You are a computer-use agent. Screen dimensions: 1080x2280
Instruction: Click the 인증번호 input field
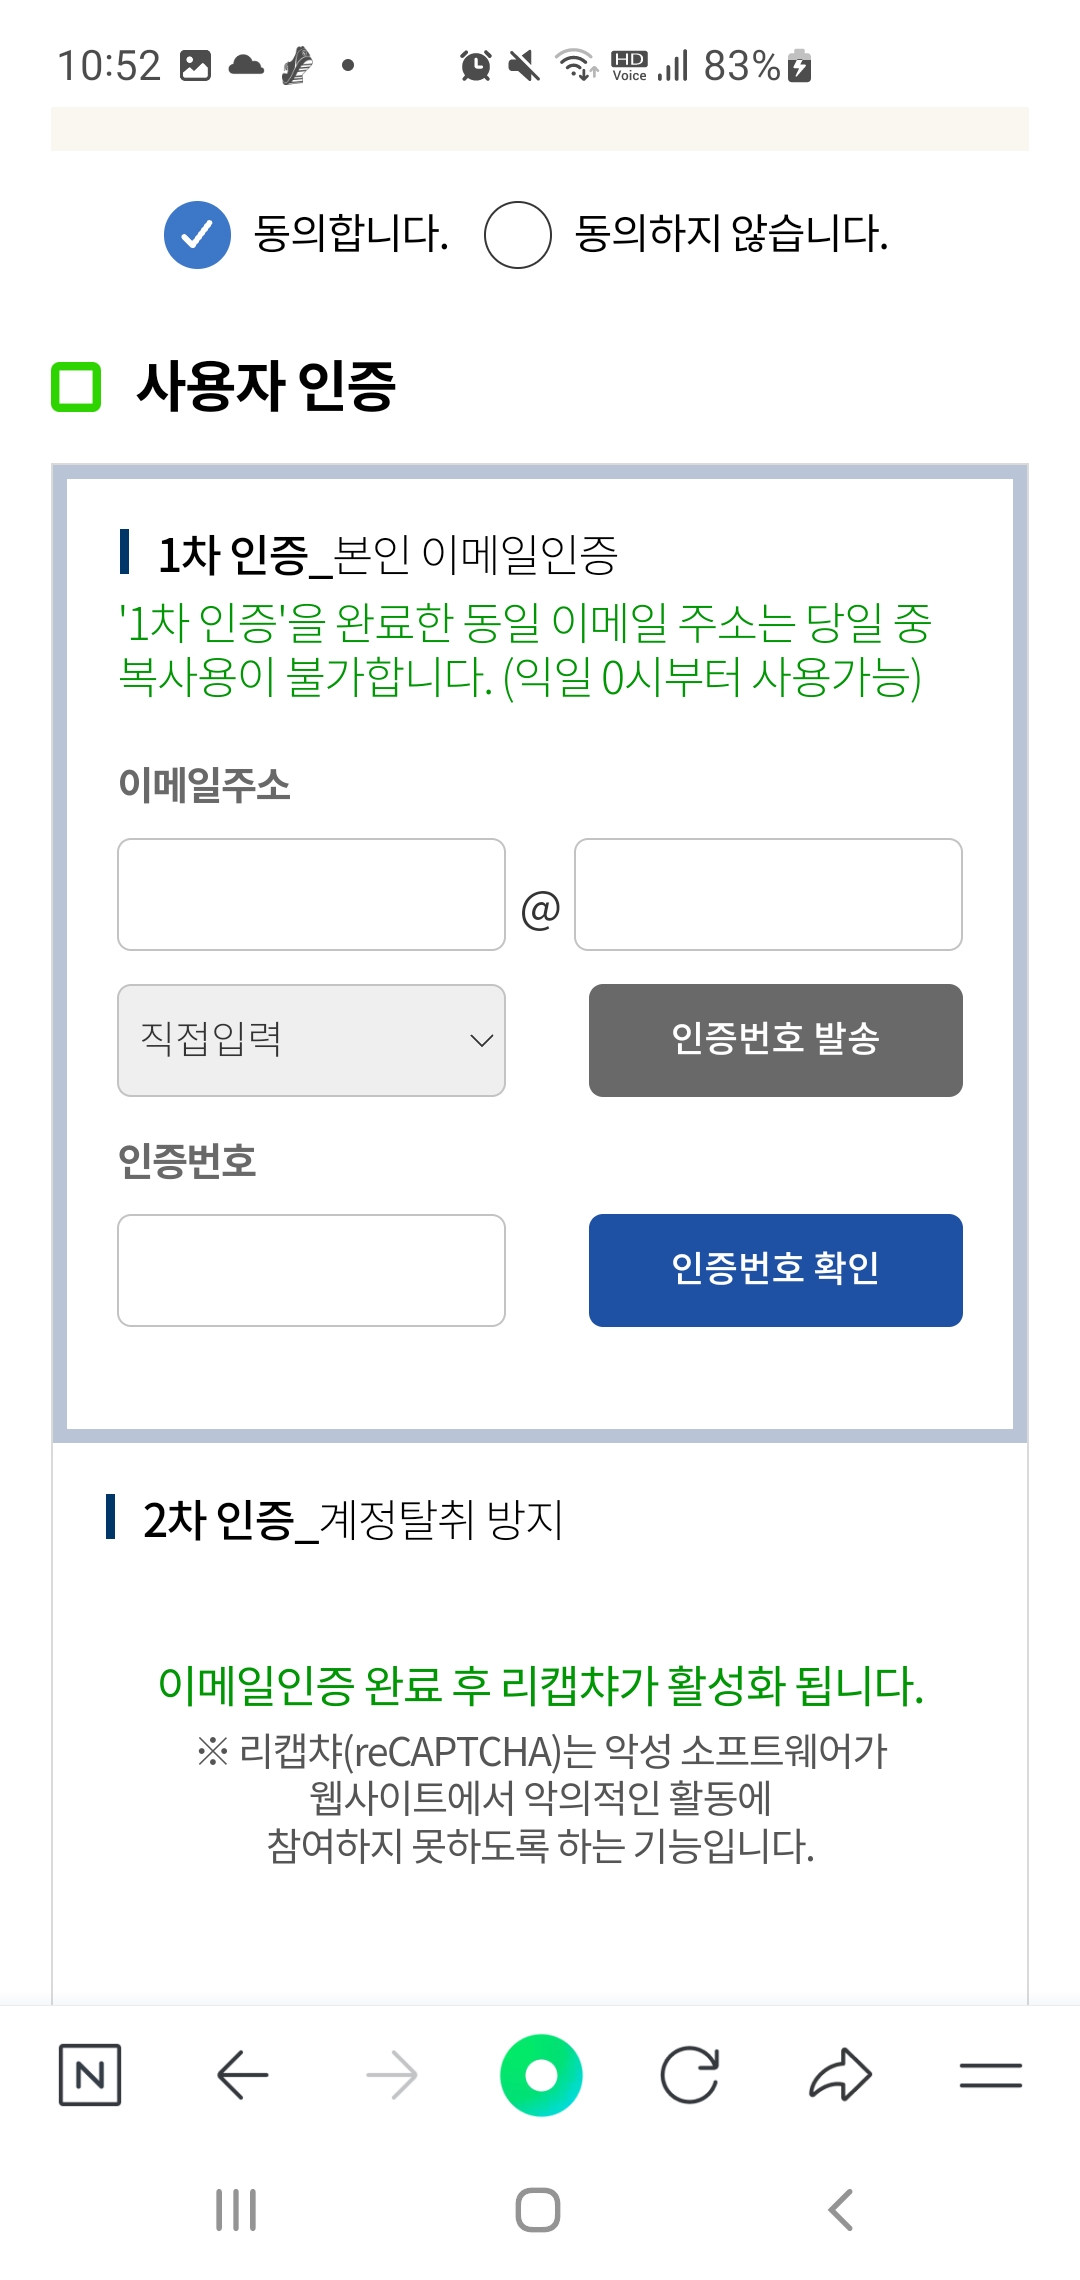coord(311,1270)
